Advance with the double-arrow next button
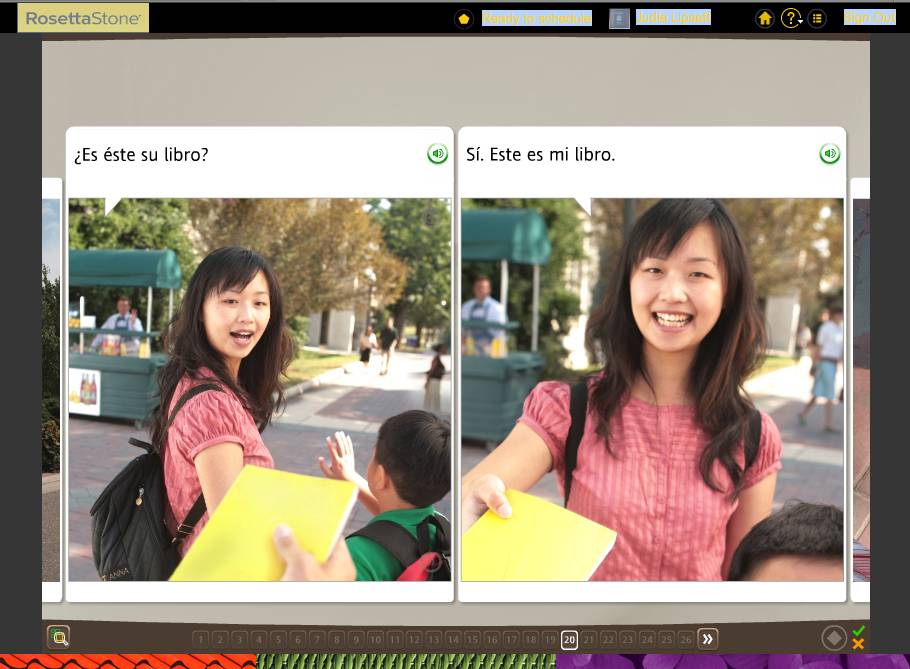 pos(707,639)
